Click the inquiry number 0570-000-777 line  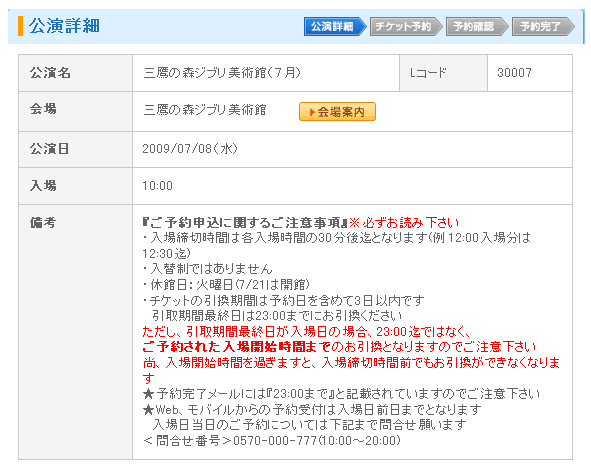[x=271, y=440]
